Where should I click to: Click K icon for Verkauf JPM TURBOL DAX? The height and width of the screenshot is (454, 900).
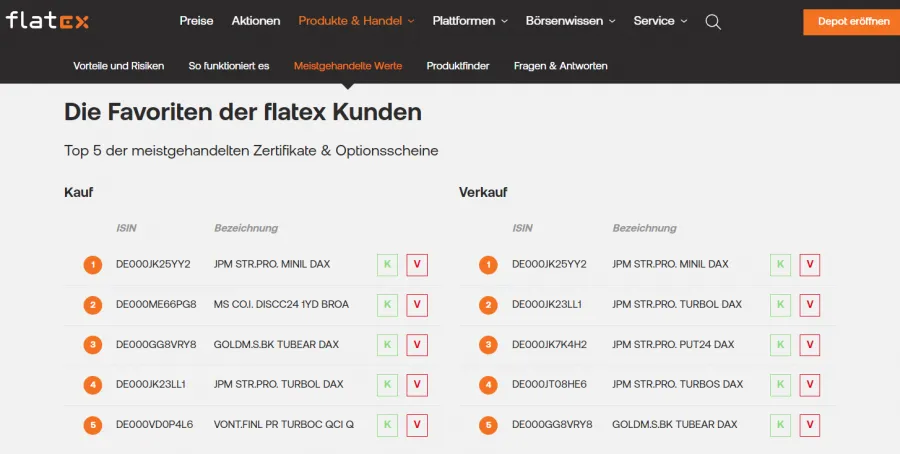pyautogui.click(x=781, y=305)
